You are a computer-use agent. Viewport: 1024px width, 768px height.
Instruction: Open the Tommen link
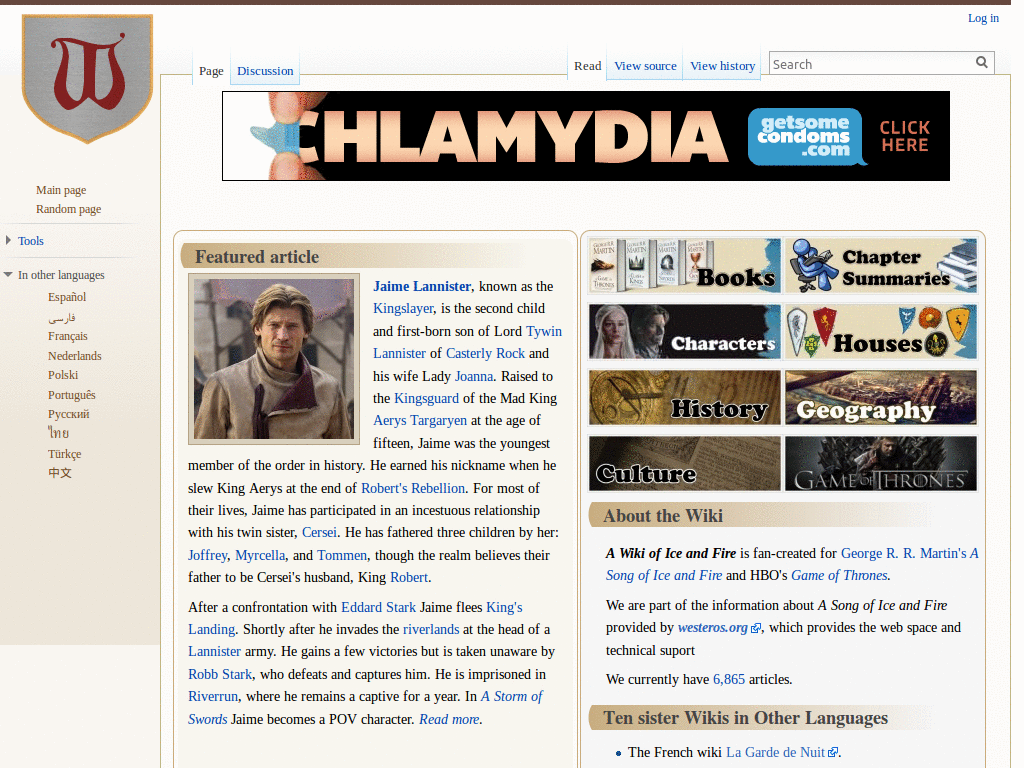pos(342,555)
